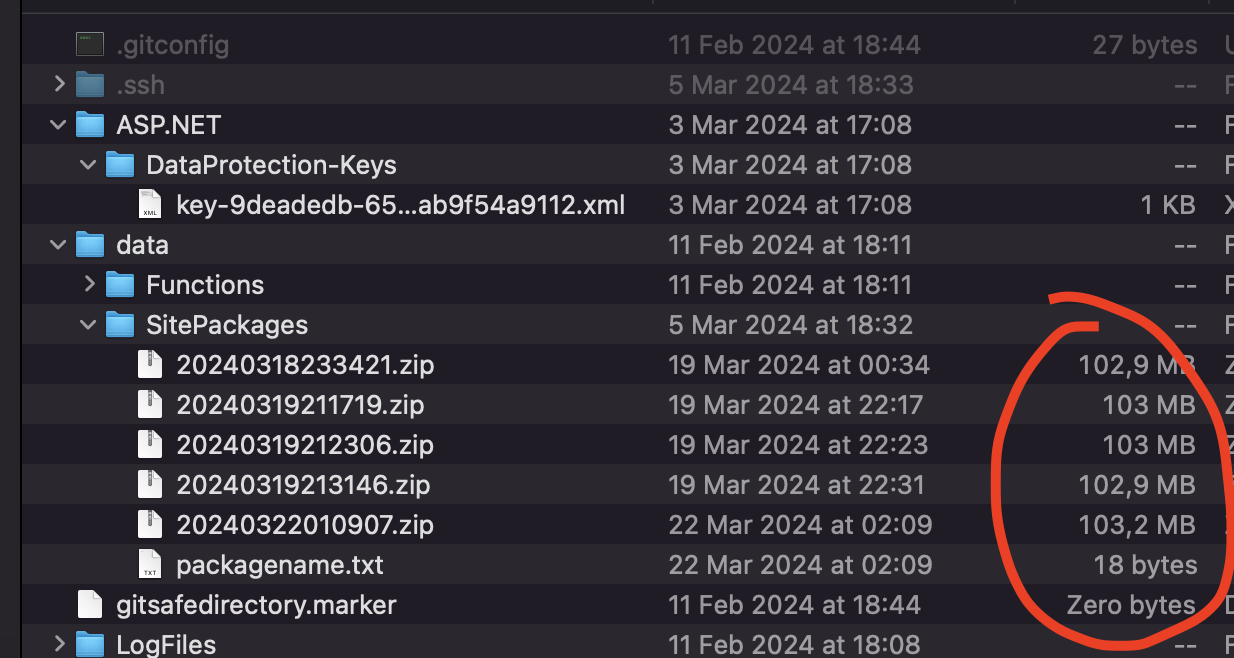Collapse the SitePackages folder
Image resolution: width=1234 pixels, height=658 pixels.
pos(90,325)
